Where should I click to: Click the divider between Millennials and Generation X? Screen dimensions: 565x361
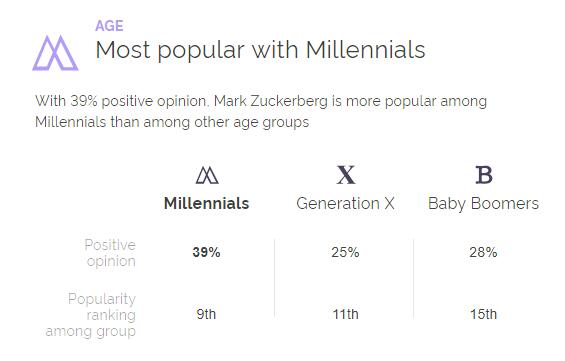click(x=275, y=278)
